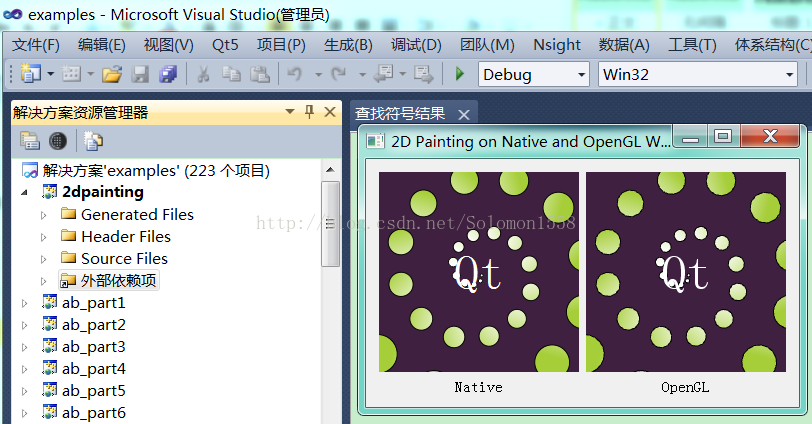This screenshot has width=812, height=424.
Task: Open the Redo history dropdown arrow
Action: click(362, 75)
